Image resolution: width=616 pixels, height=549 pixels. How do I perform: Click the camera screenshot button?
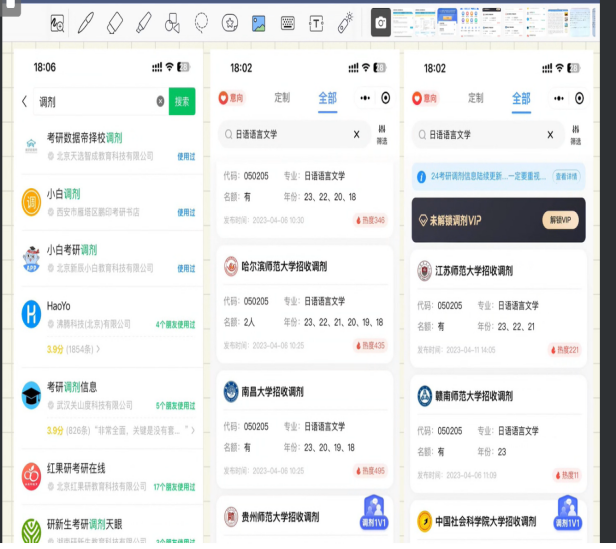coord(381,21)
